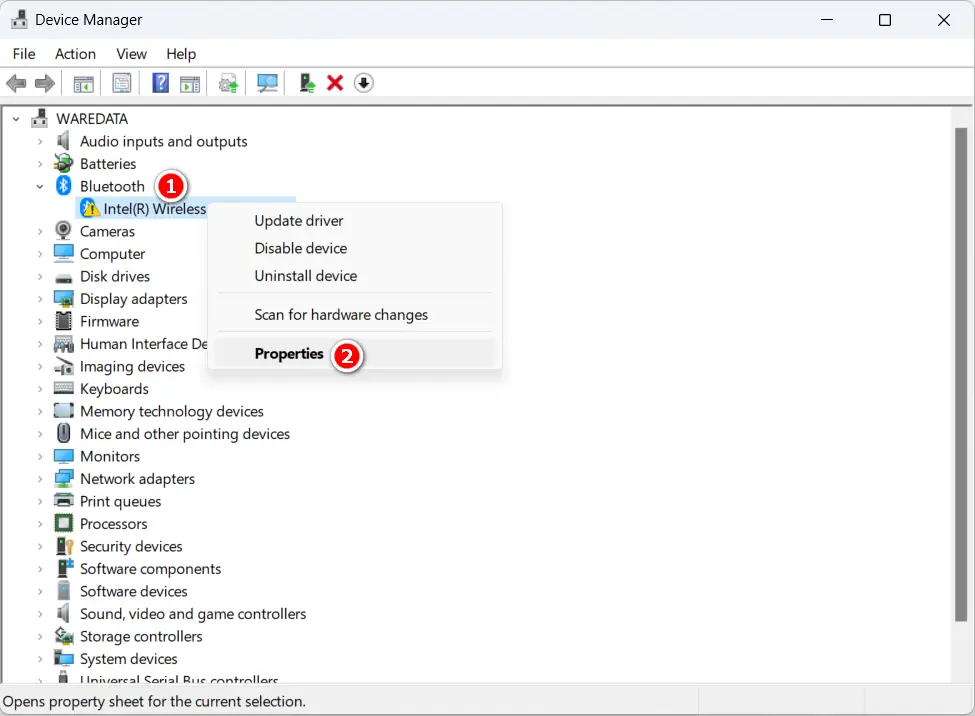Image resolution: width=975 pixels, height=716 pixels.
Task: Collapse the Bluetooth category
Action: click(x=40, y=186)
